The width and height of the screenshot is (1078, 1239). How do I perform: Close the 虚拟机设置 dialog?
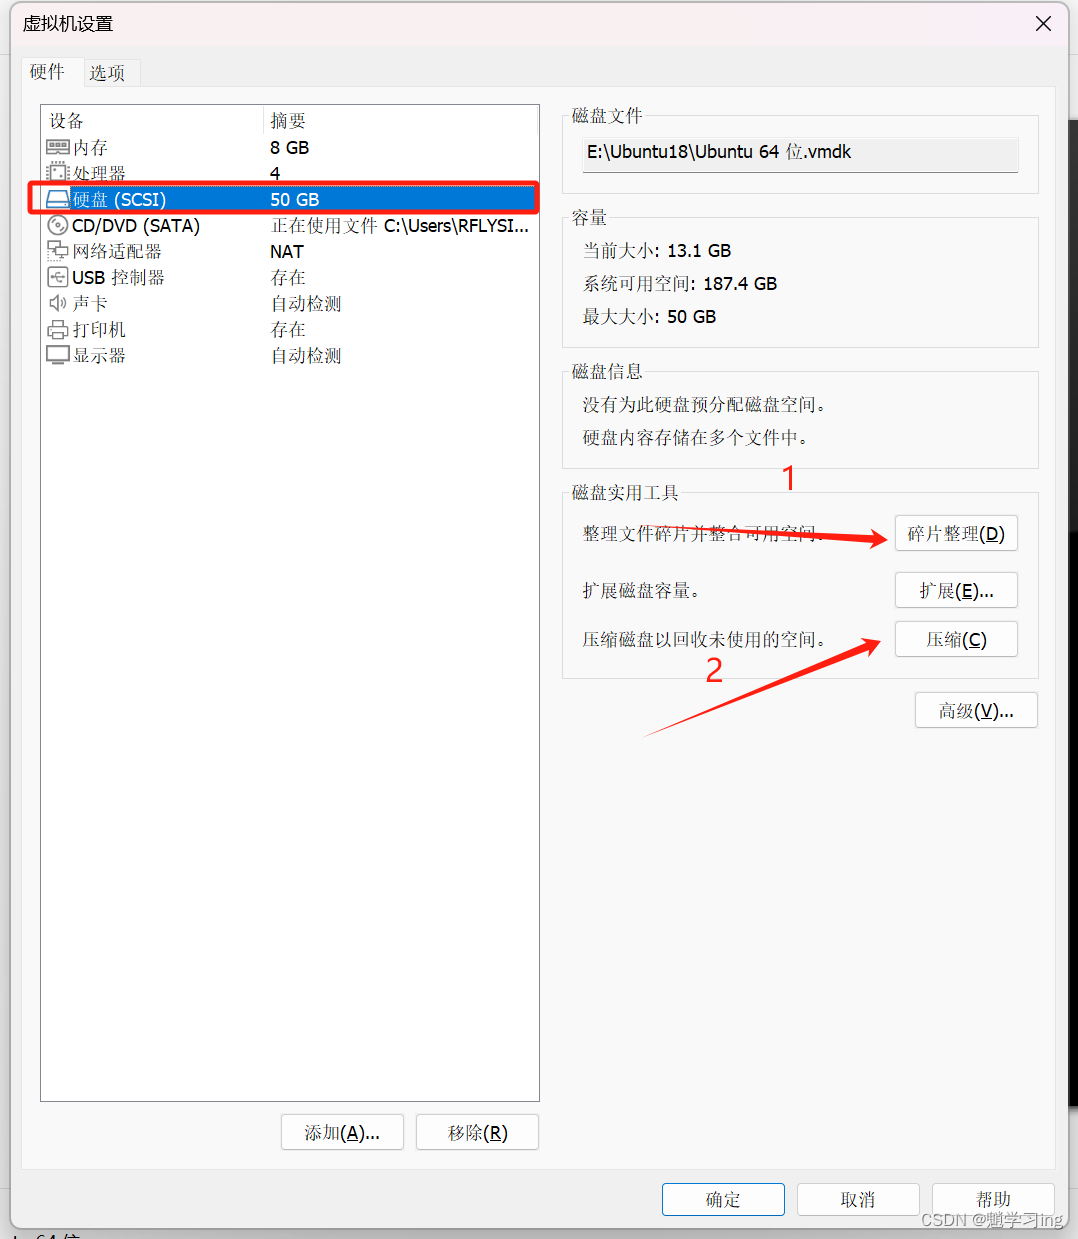click(x=1043, y=23)
